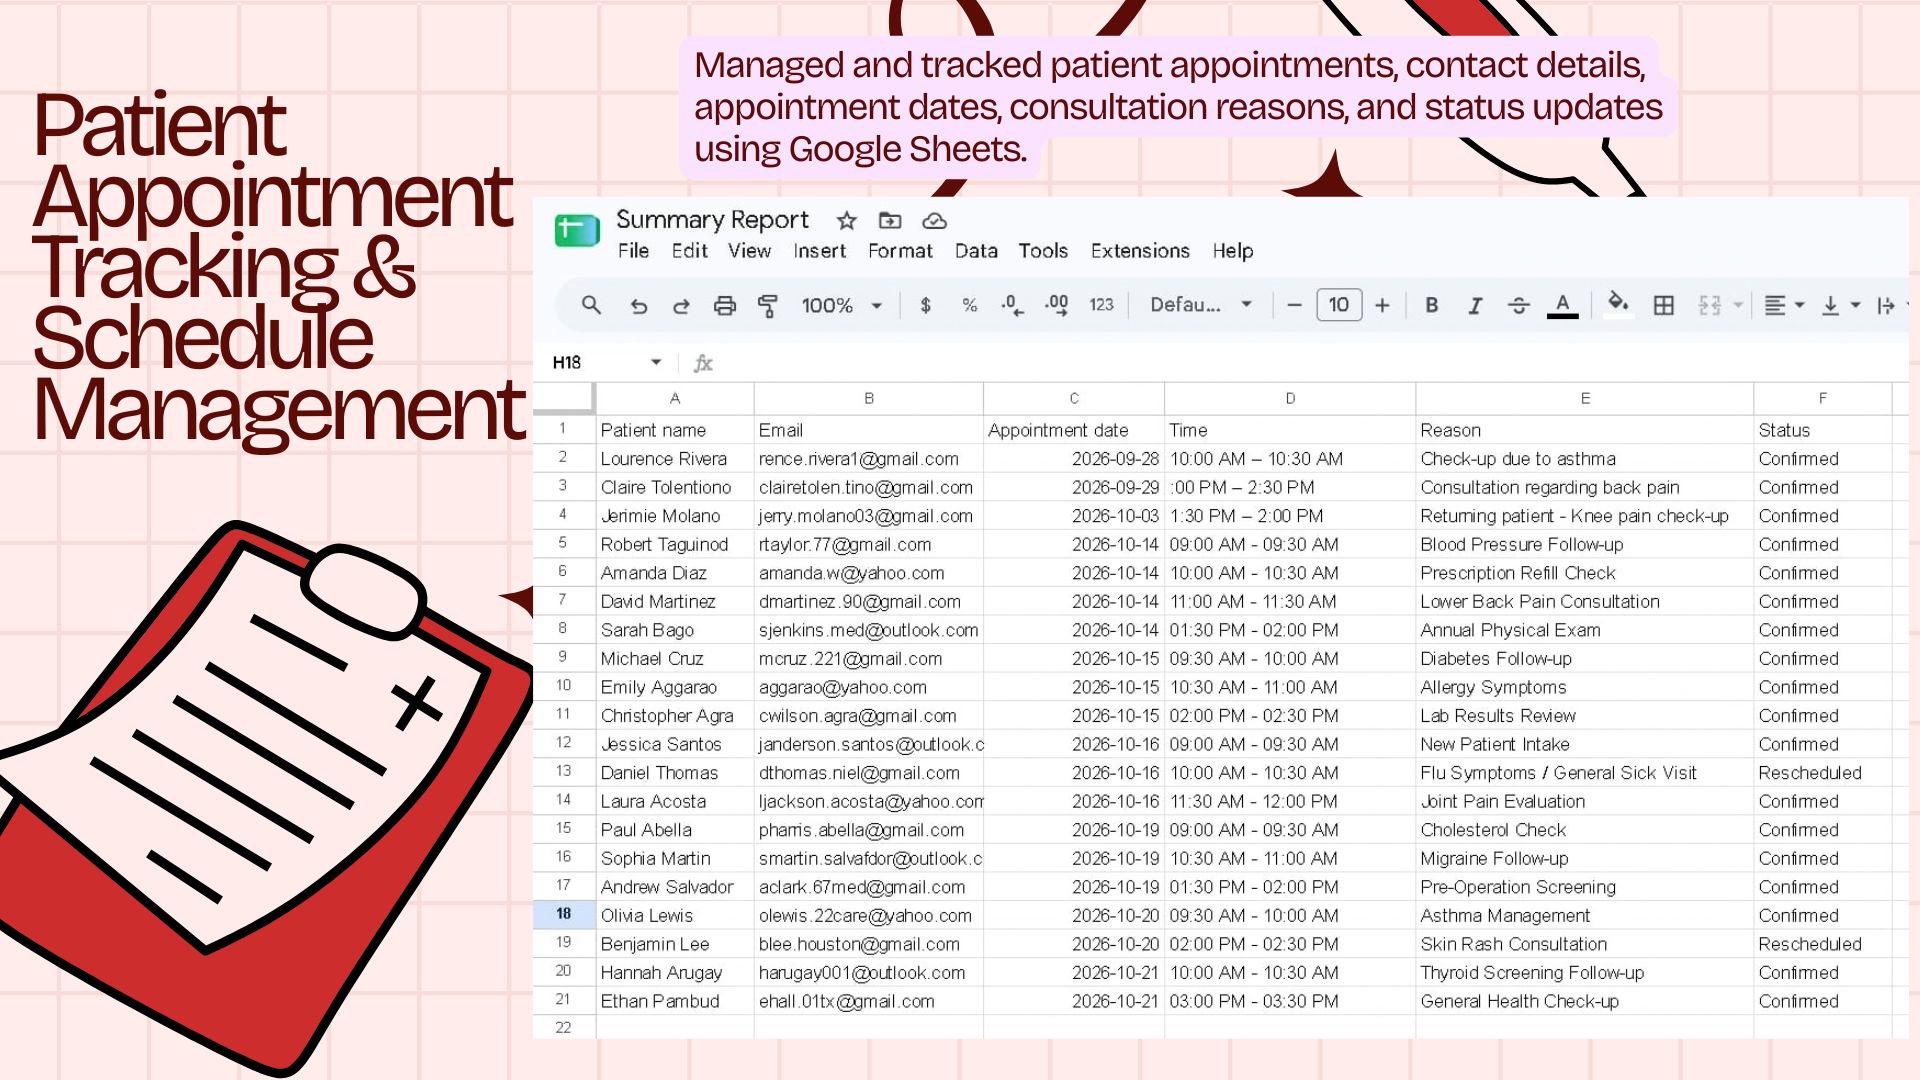Viewport: 1920px width, 1080px height.
Task: Select the Paint format tool
Action: click(768, 306)
